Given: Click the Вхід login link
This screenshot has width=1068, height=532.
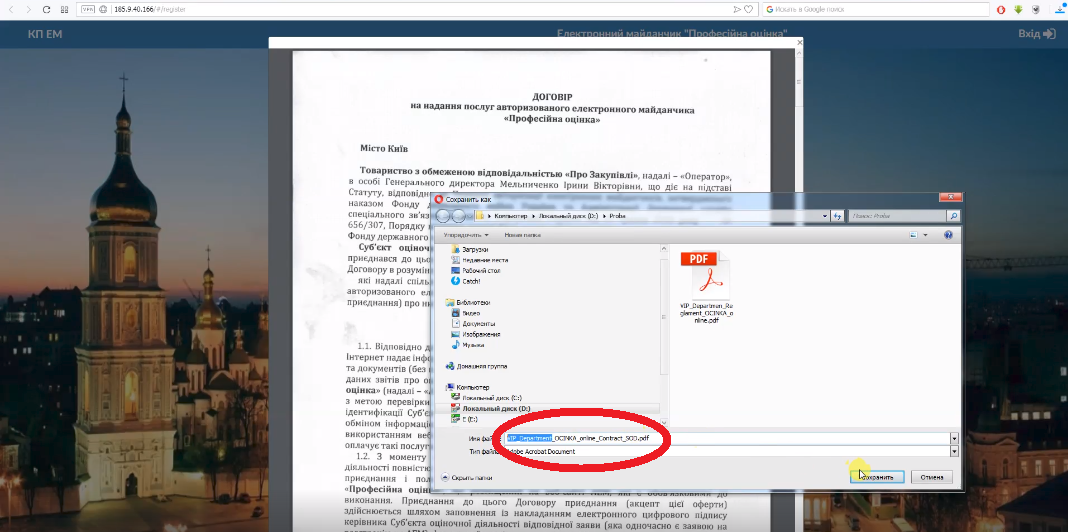Looking at the screenshot, I should 1037,34.
